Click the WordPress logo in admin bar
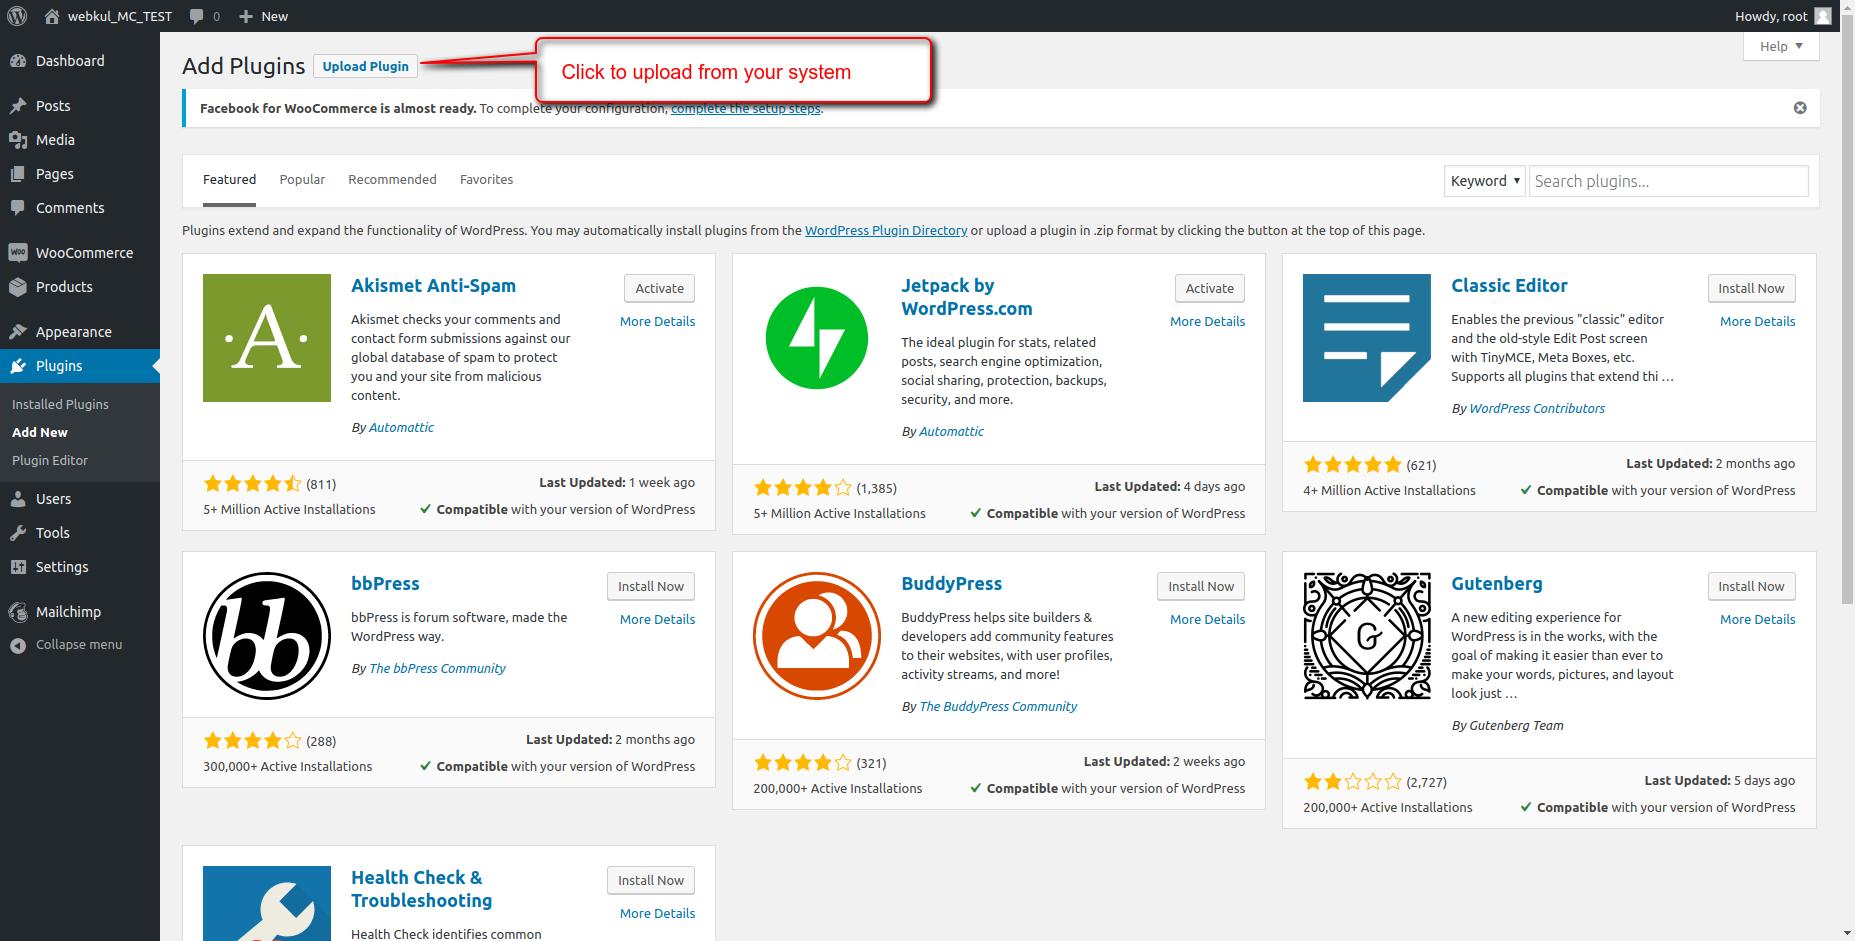This screenshot has height=941, width=1855. [17, 16]
